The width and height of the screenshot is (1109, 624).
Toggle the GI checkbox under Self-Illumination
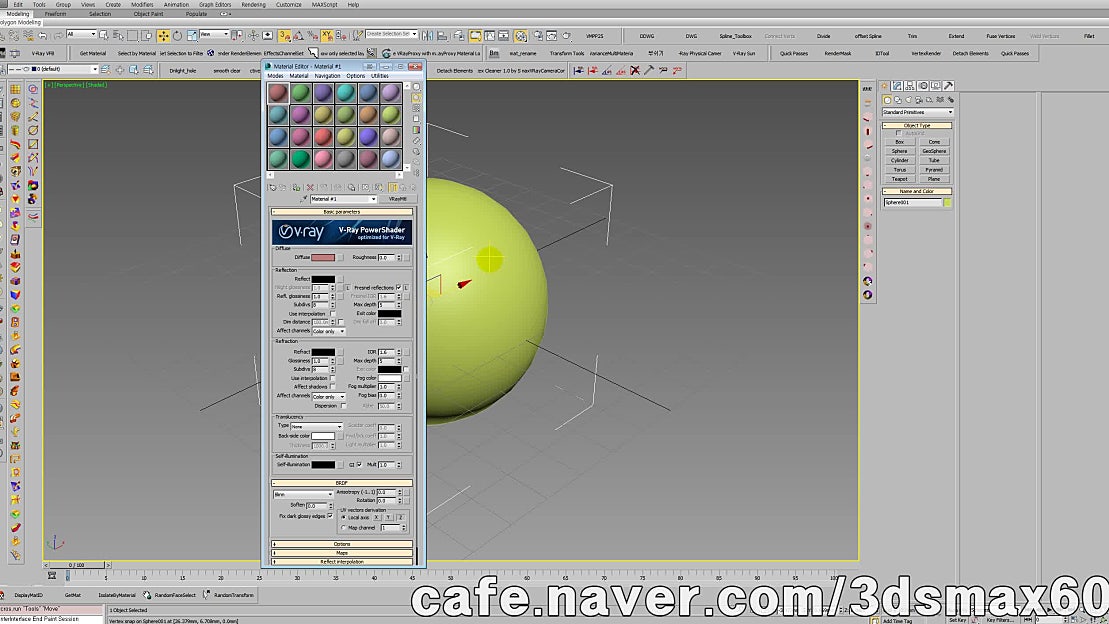pos(359,465)
